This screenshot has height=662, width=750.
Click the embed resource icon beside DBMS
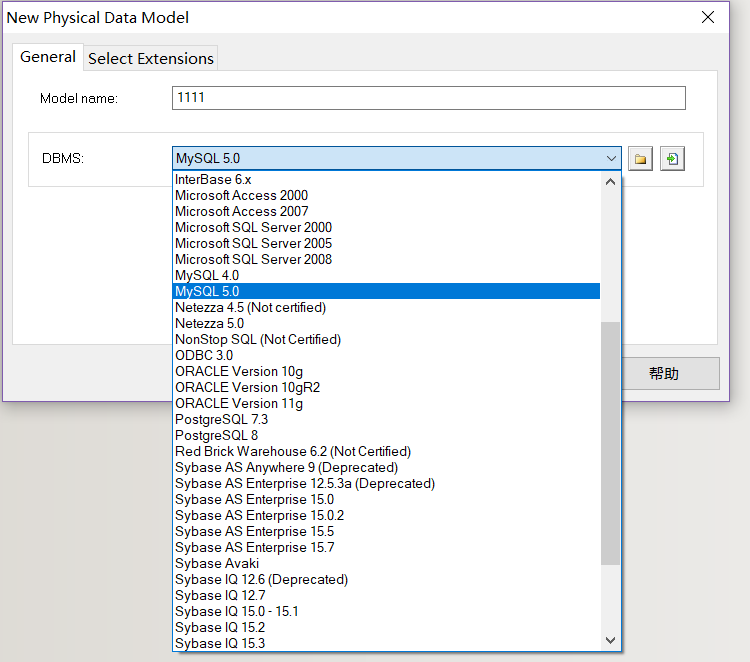pos(672,159)
